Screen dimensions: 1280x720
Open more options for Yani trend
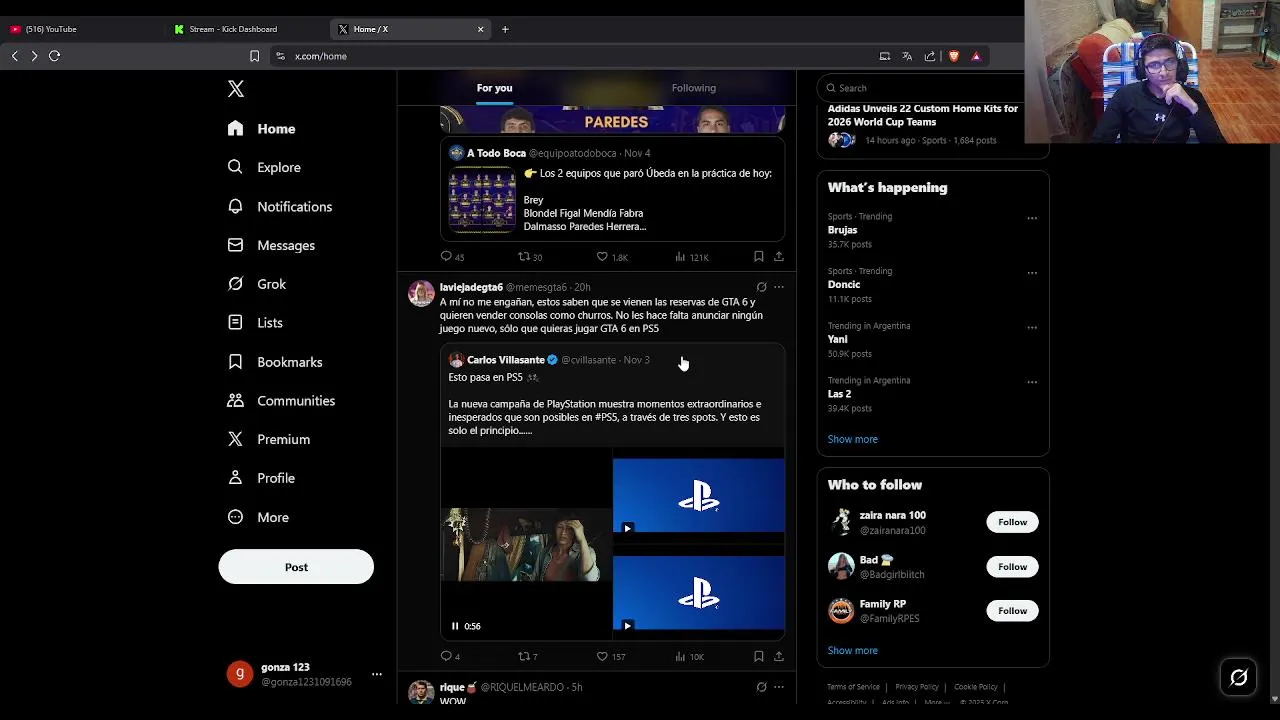[1032, 327]
